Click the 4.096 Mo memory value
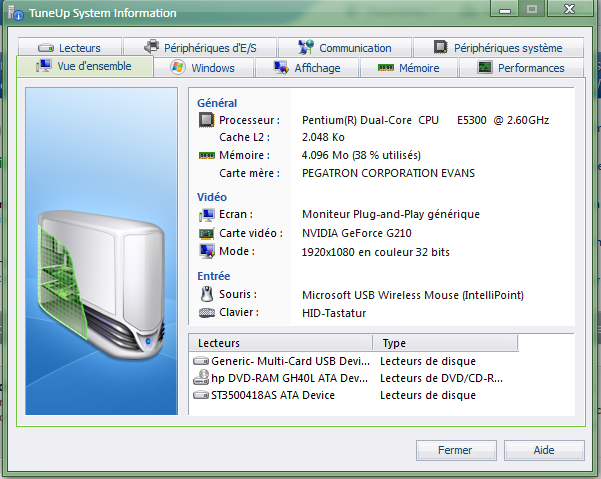 361,155
